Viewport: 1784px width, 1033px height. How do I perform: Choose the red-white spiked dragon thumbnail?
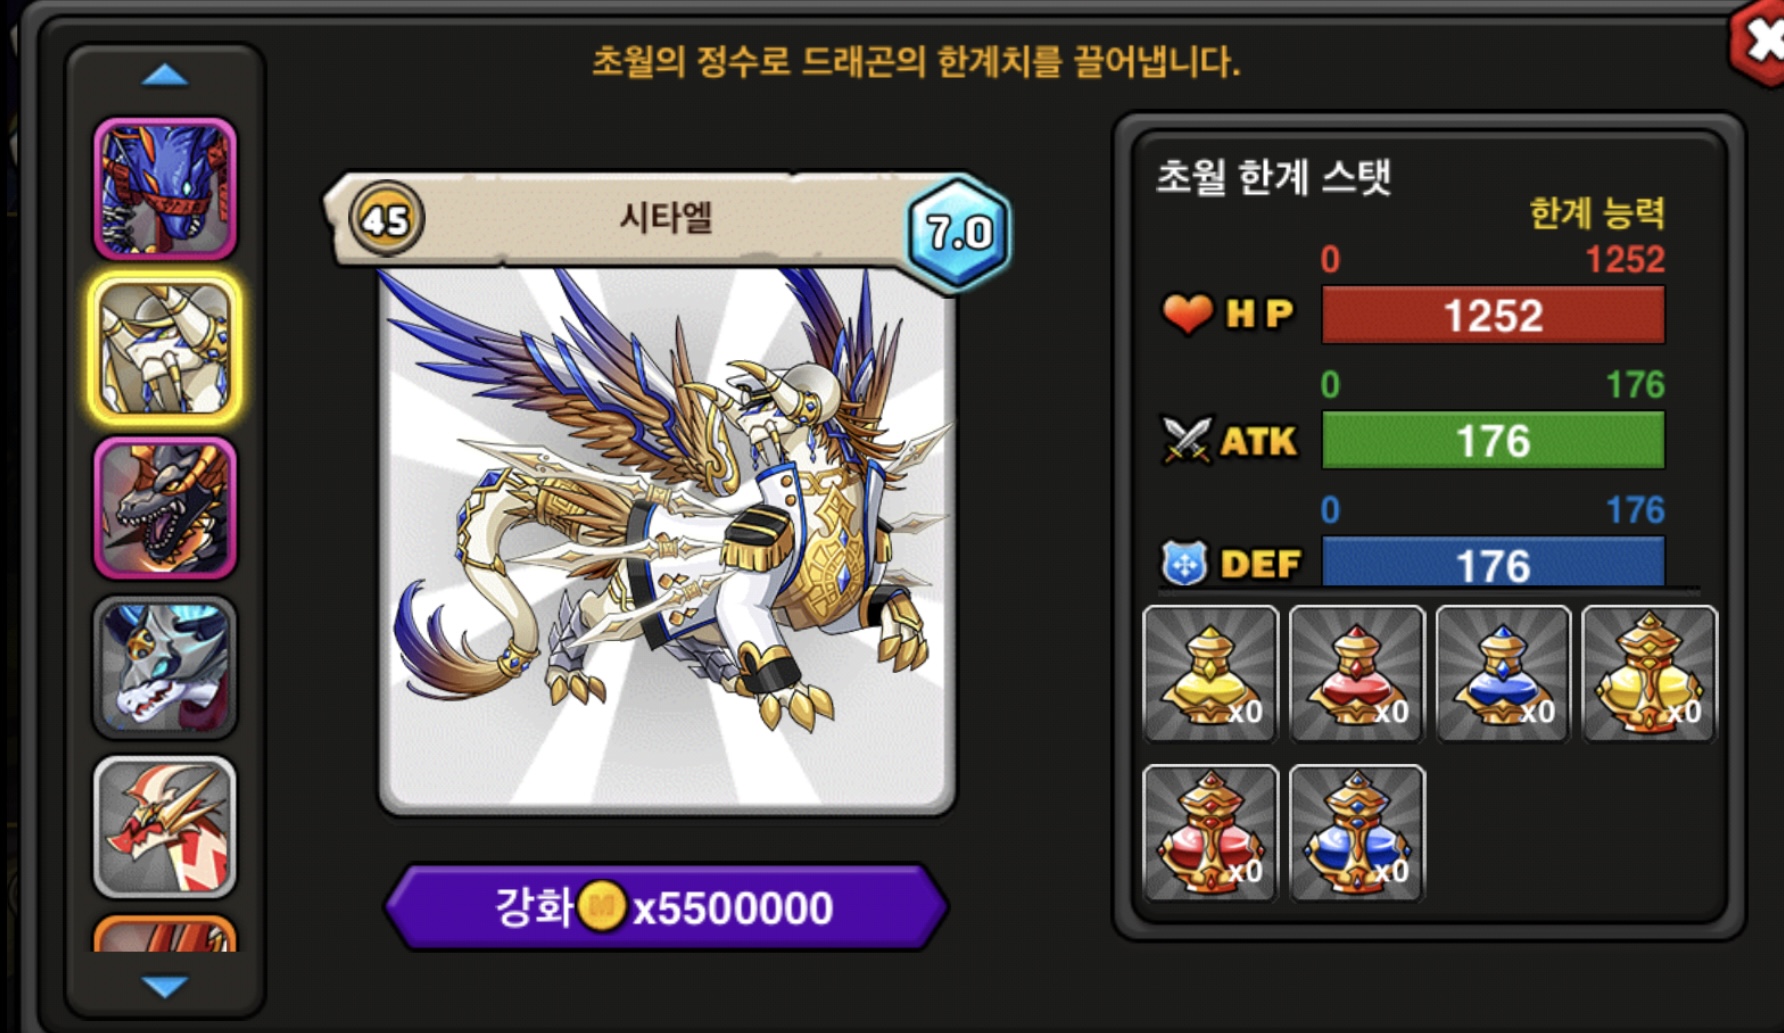pyautogui.click(x=165, y=826)
